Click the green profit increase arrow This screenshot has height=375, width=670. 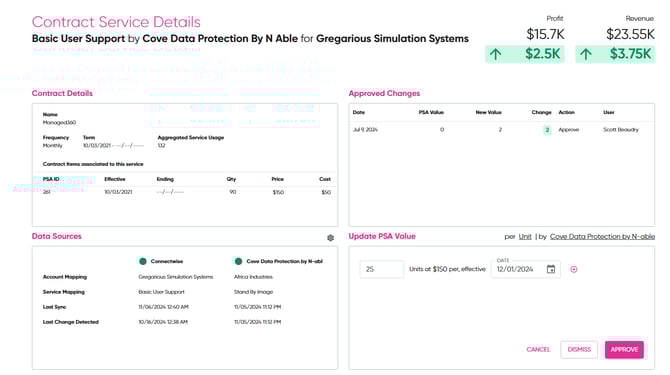point(496,54)
